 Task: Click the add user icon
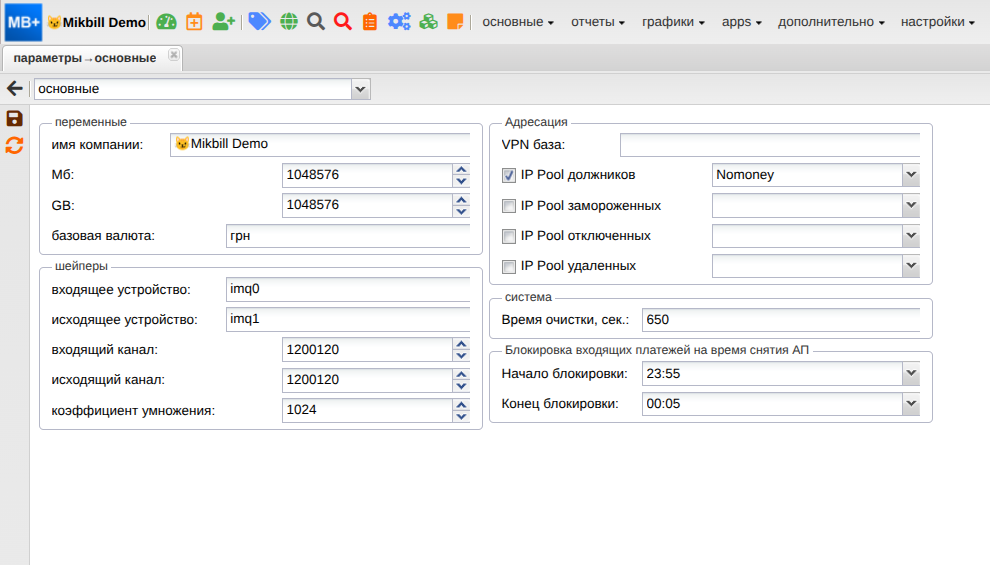tap(224, 22)
